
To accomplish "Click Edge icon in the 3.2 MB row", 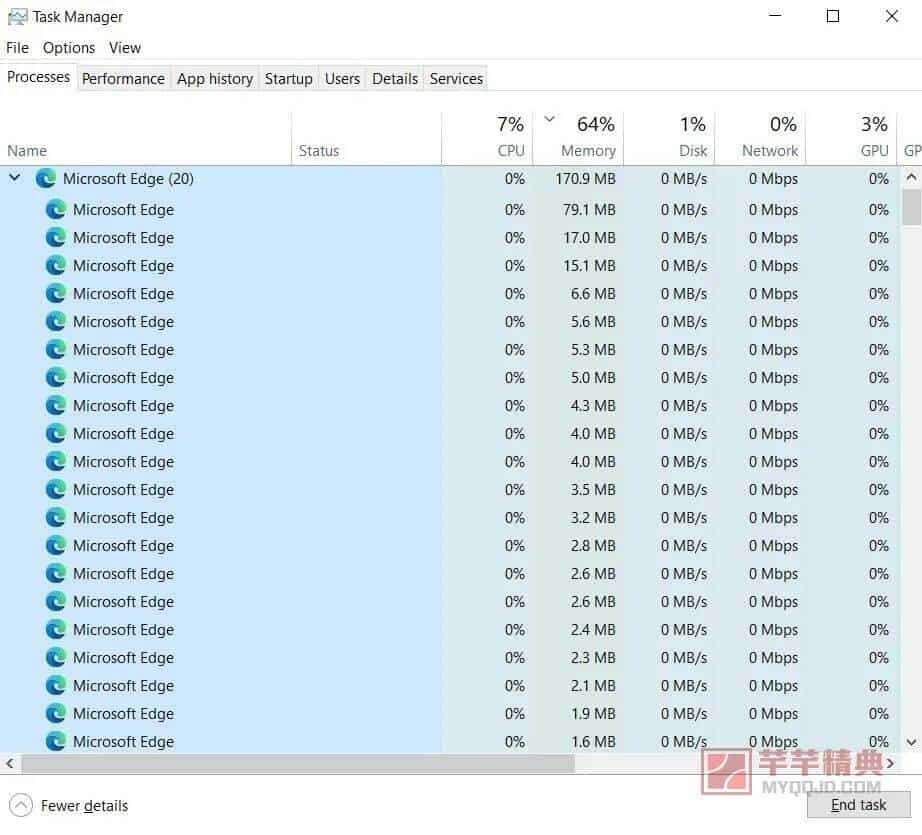I will [x=55, y=517].
